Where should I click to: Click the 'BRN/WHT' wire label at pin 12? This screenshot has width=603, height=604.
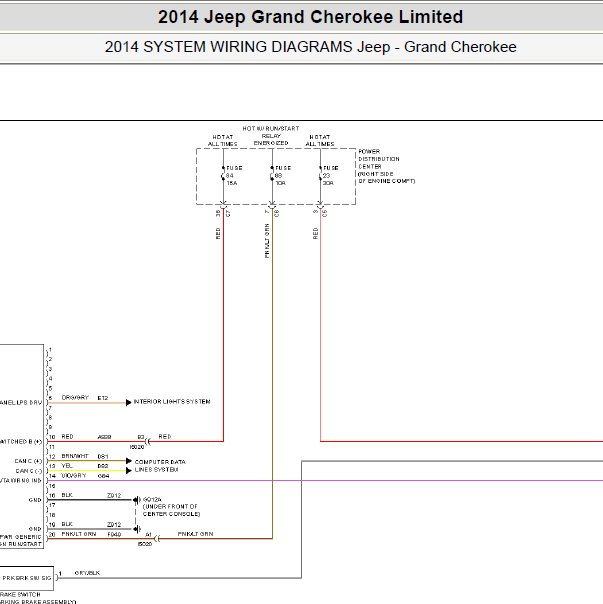point(75,456)
